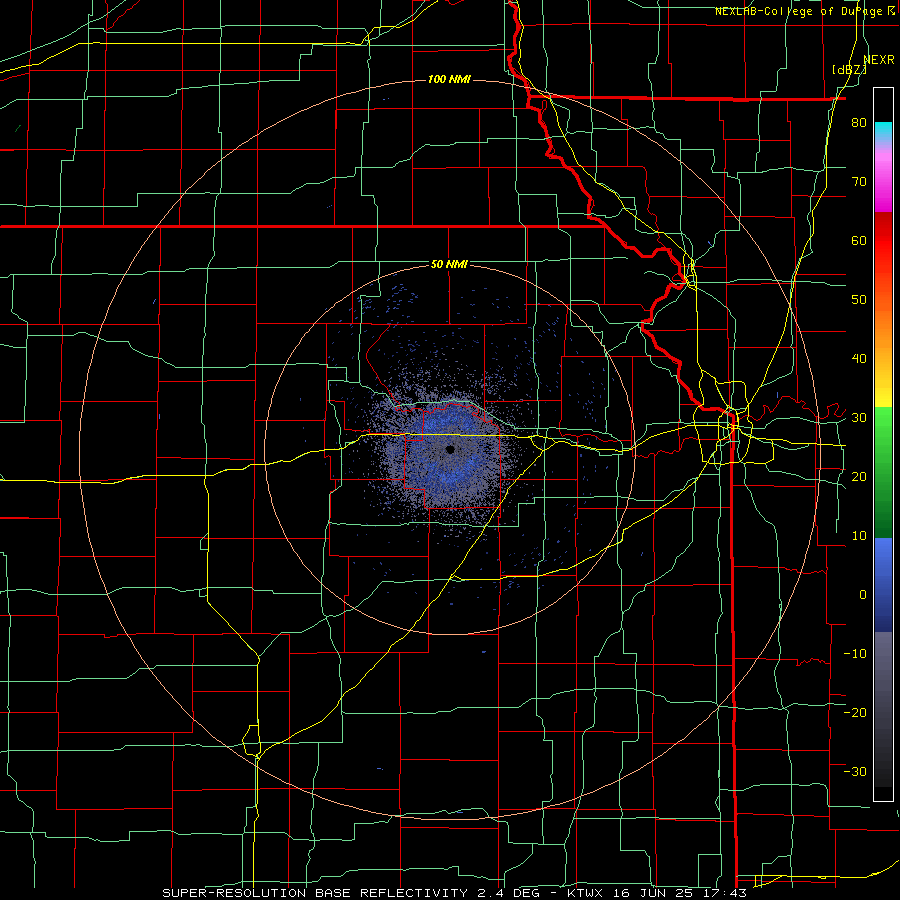Click the 70 dBZ scale value
This screenshot has height=900, width=900.
[x=859, y=182]
